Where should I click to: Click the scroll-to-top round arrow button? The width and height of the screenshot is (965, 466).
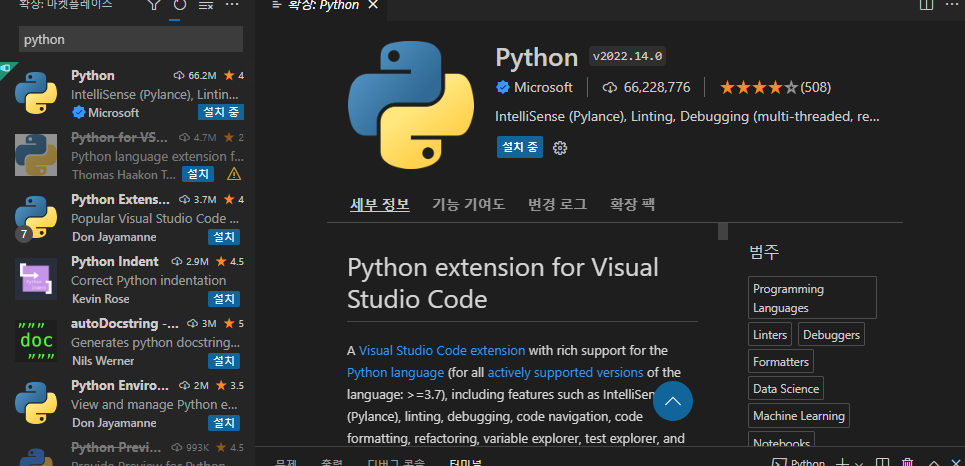tap(673, 401)
